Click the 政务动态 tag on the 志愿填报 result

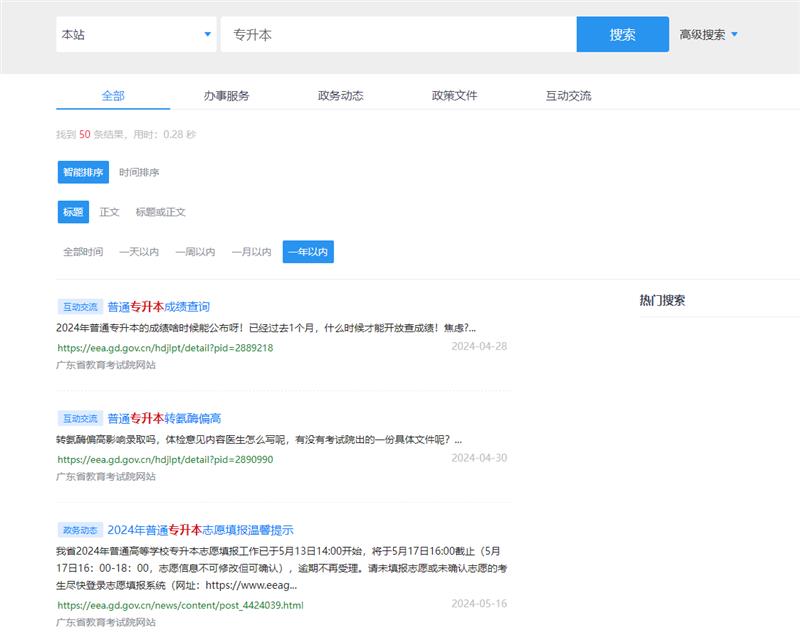coord(80,530)
